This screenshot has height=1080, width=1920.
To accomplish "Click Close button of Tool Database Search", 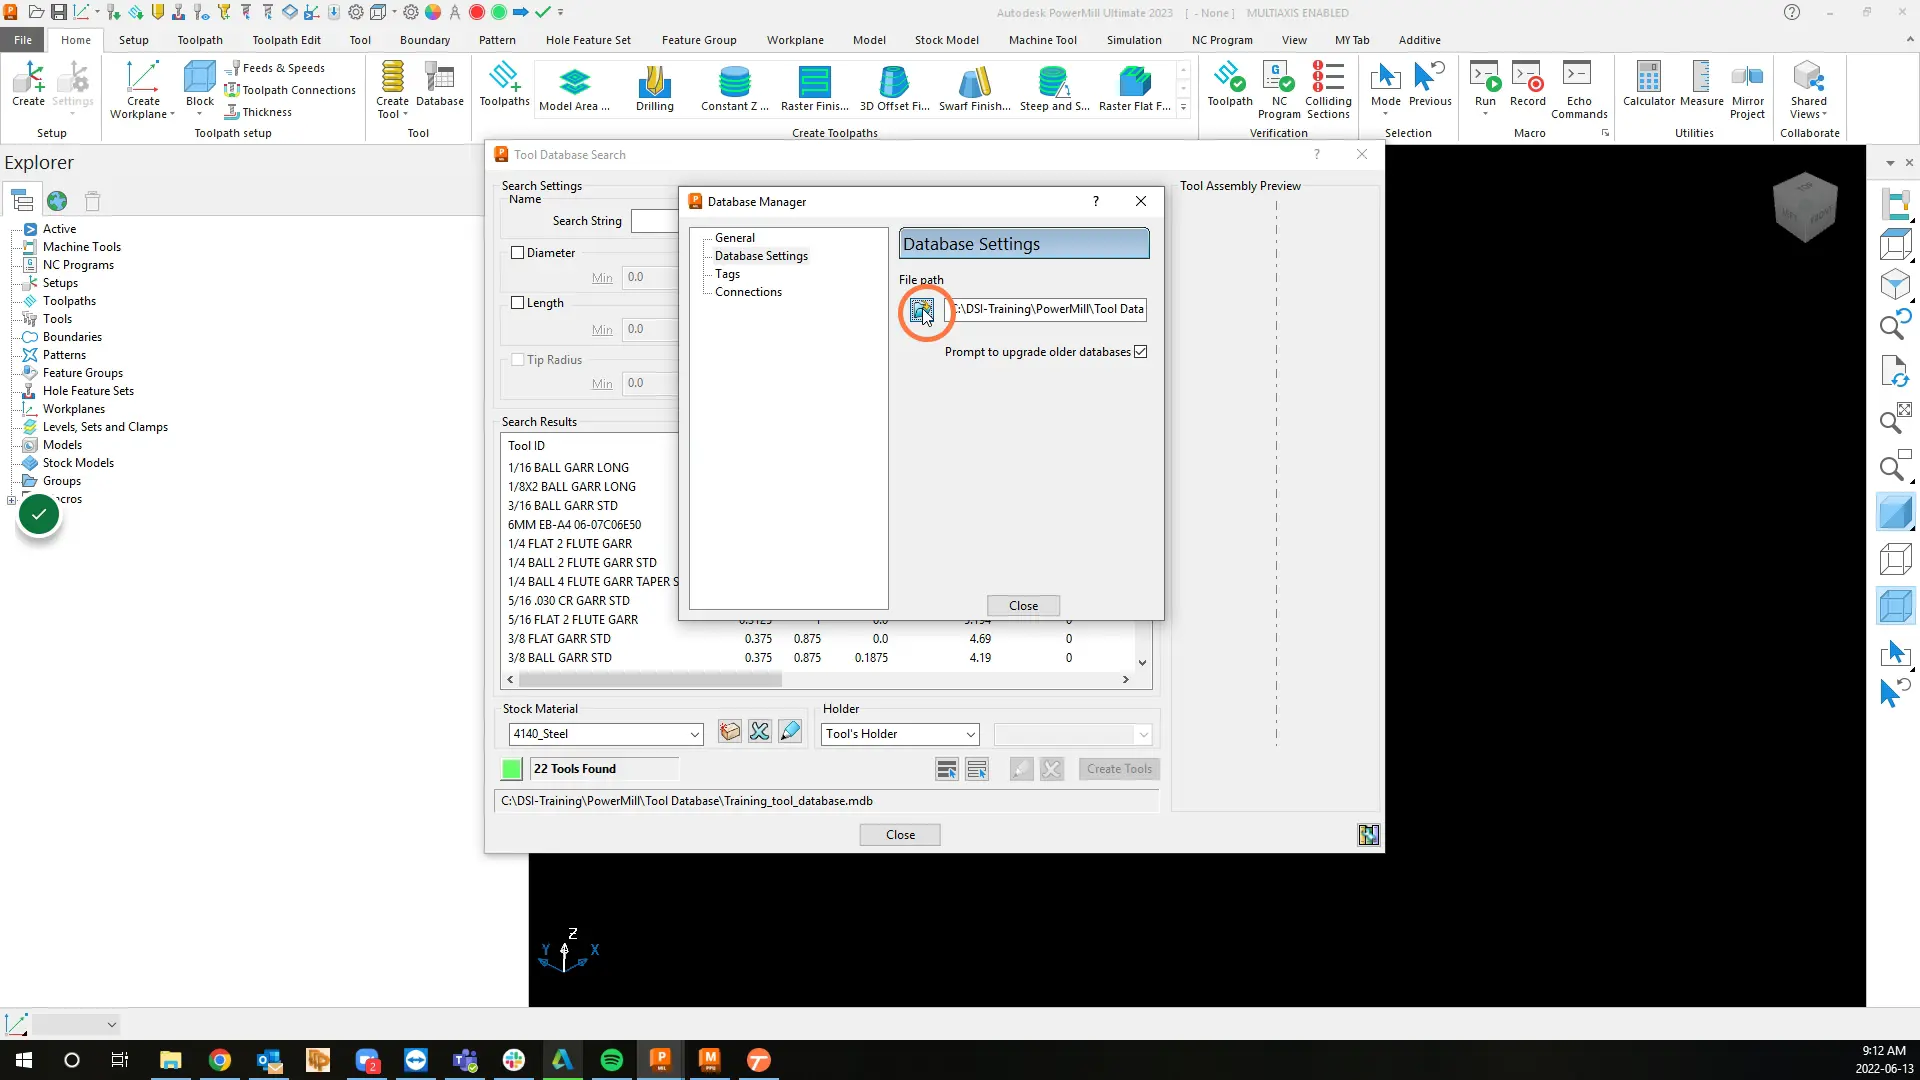I will 900,835.
